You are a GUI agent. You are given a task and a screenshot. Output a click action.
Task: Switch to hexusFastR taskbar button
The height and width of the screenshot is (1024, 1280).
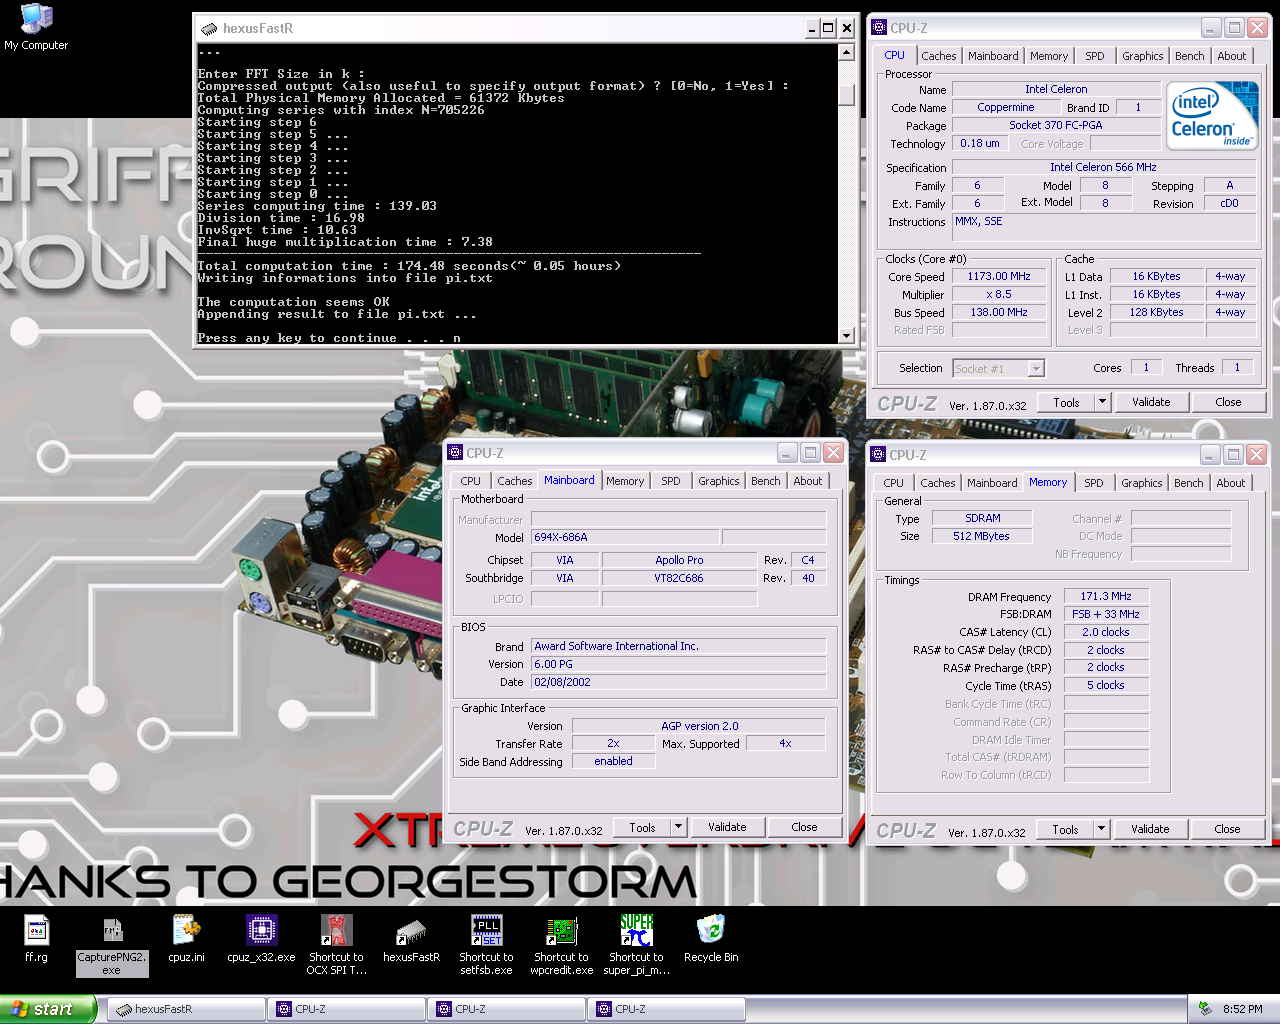coord(186,1009)
